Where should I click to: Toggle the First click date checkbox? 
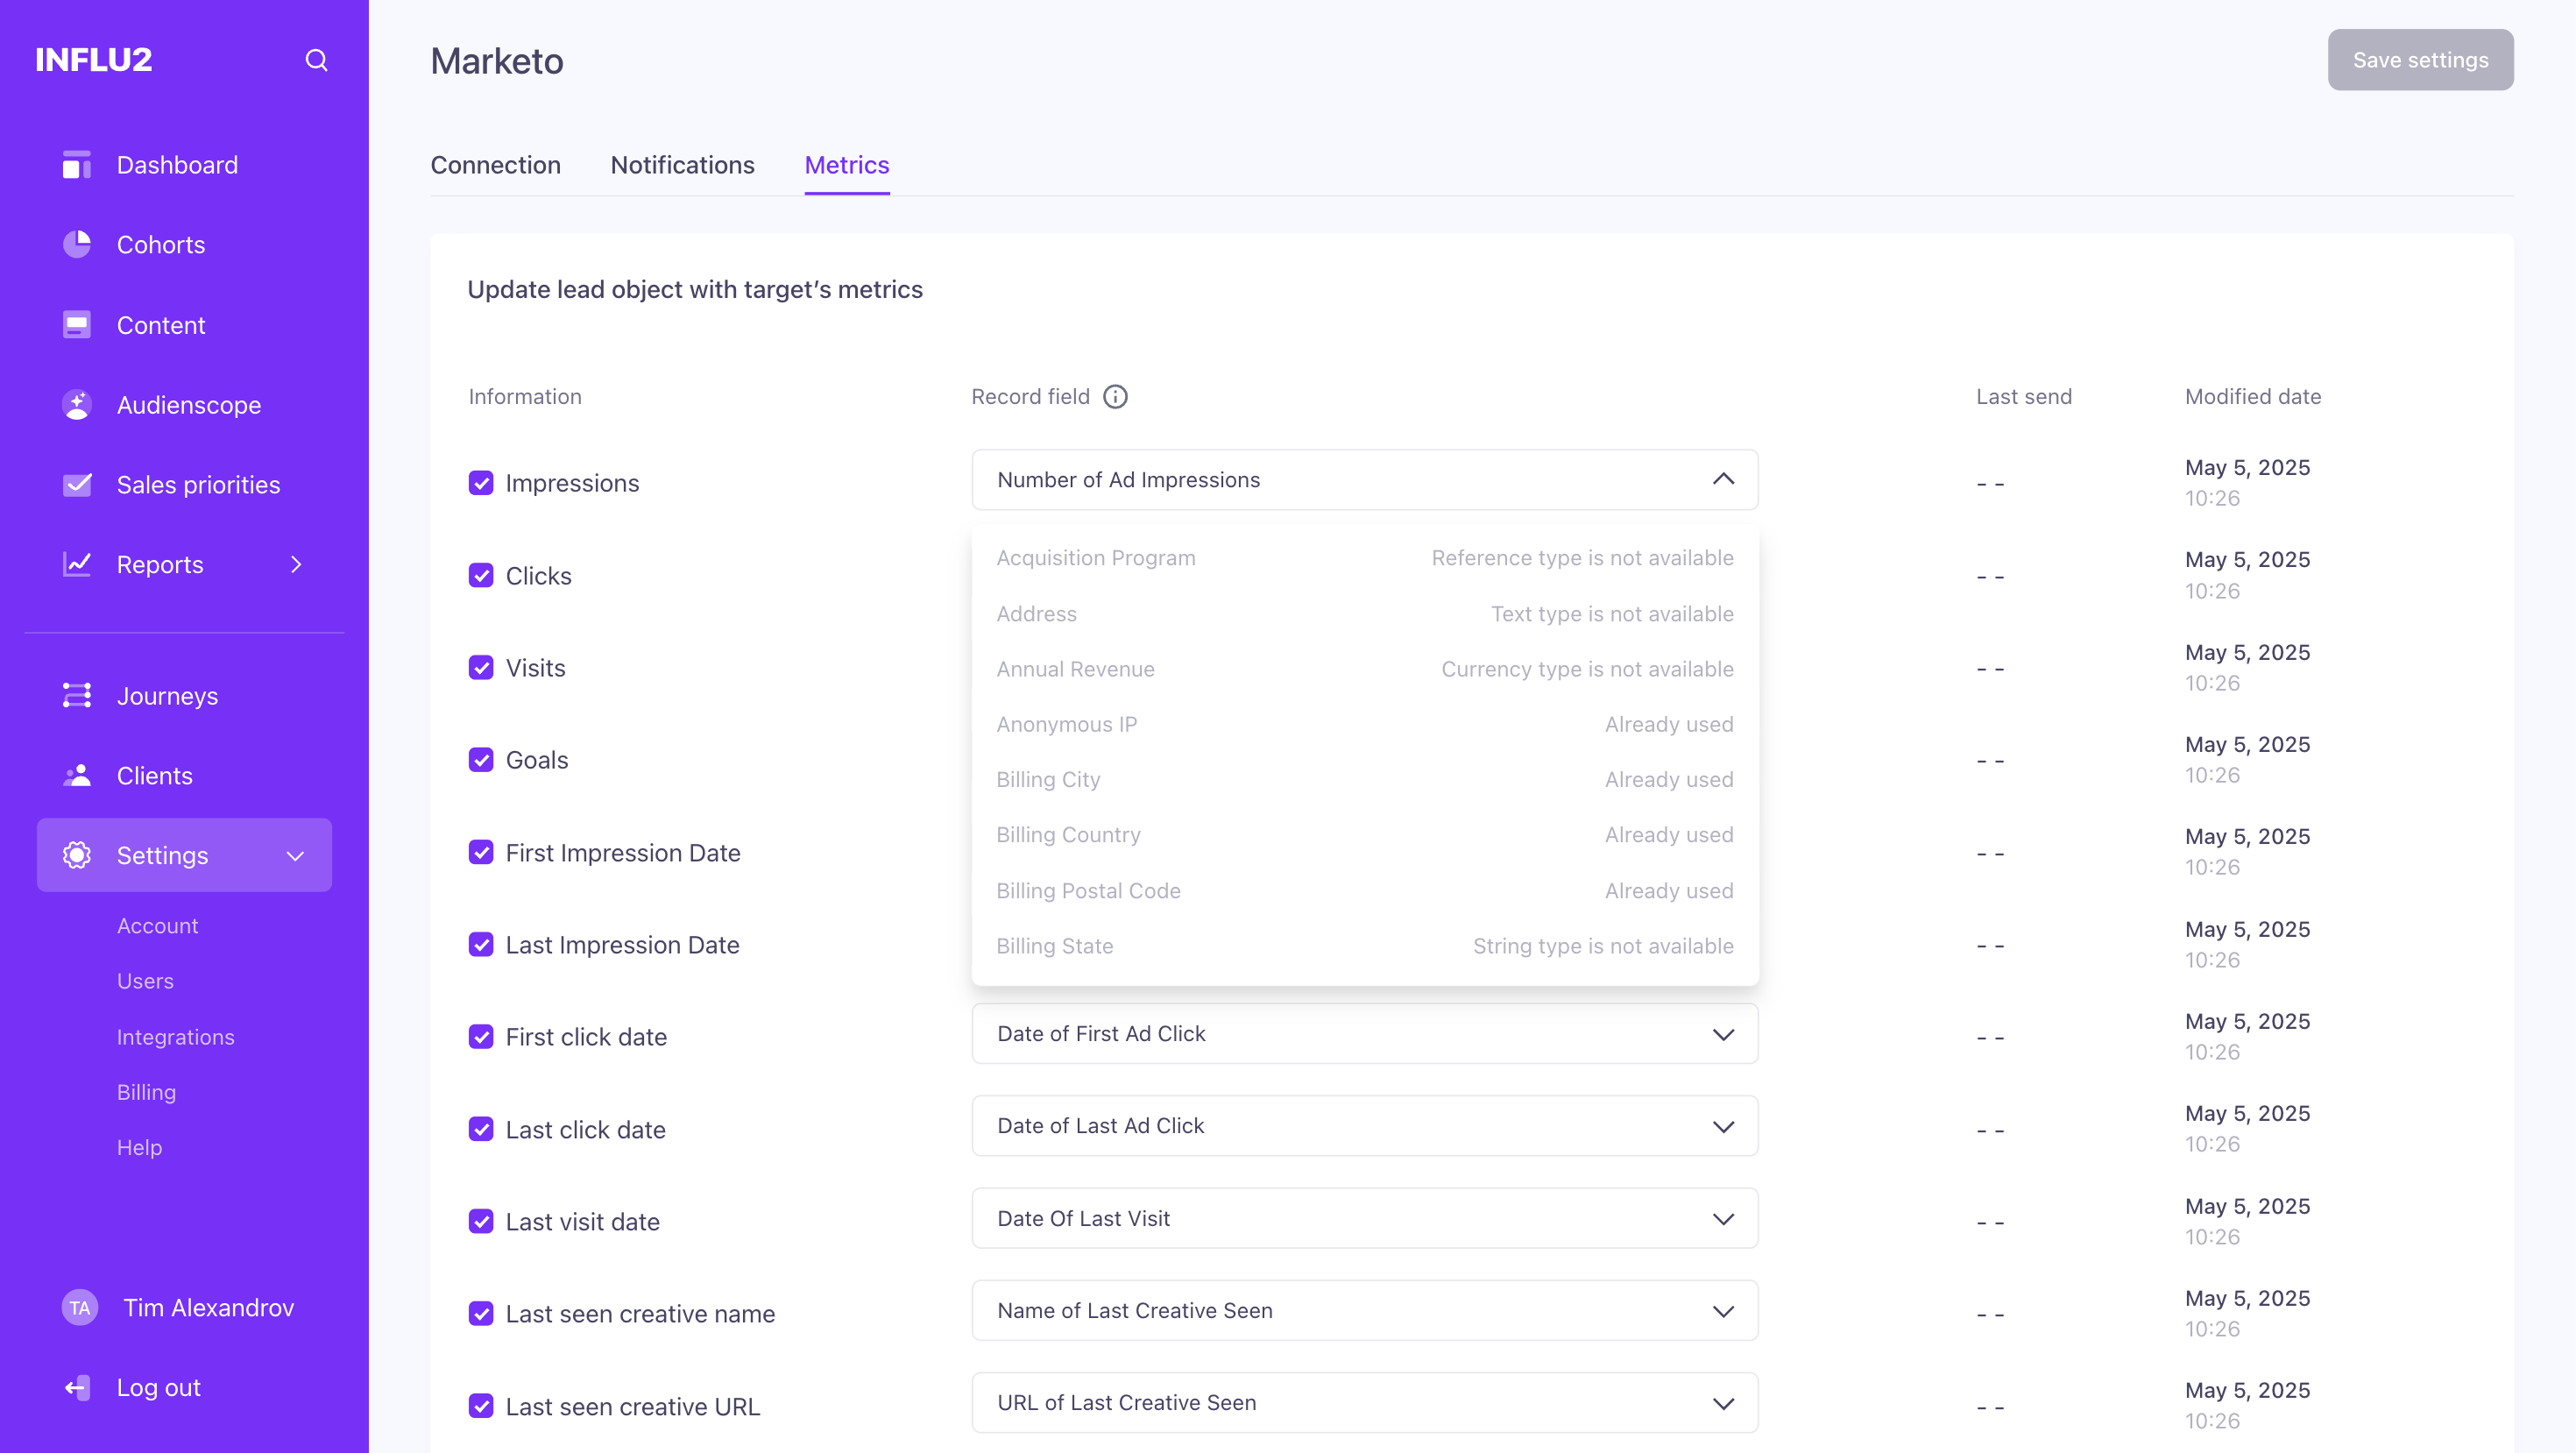481,1037
